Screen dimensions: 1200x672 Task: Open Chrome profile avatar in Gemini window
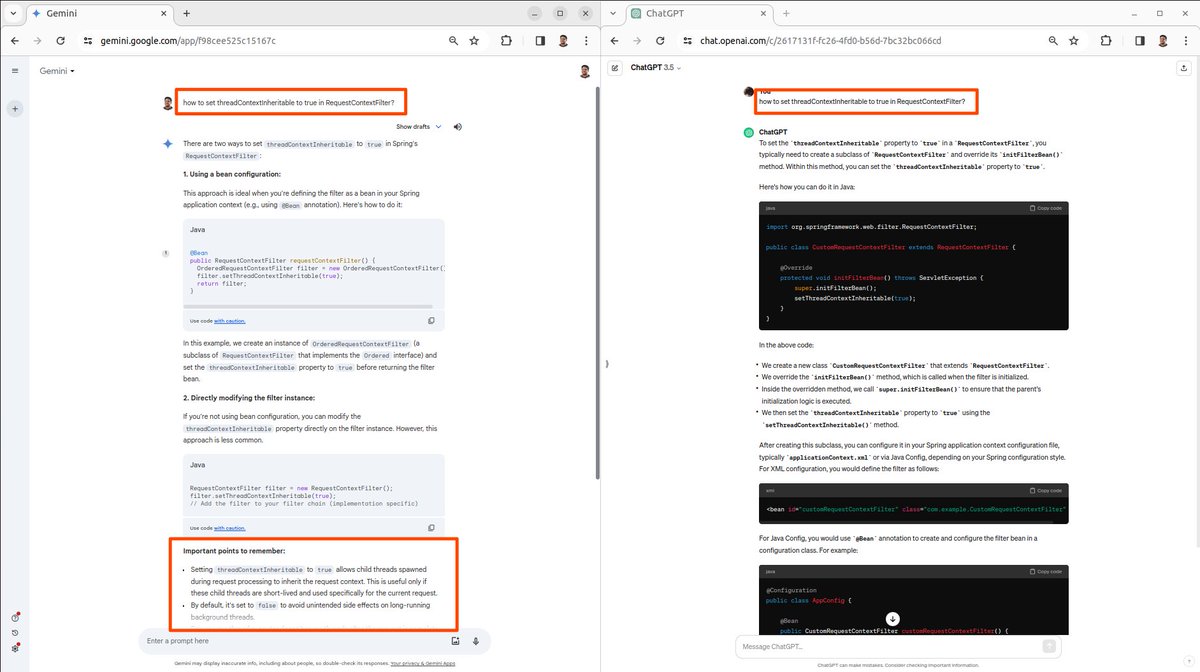point(563,41)
